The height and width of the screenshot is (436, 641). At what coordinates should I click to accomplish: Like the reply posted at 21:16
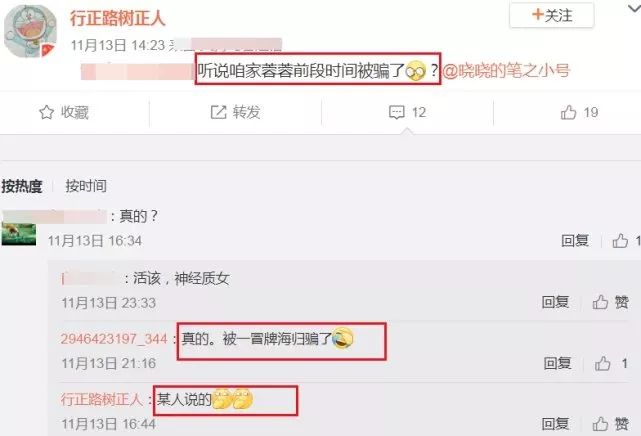[x=603, y=363]
